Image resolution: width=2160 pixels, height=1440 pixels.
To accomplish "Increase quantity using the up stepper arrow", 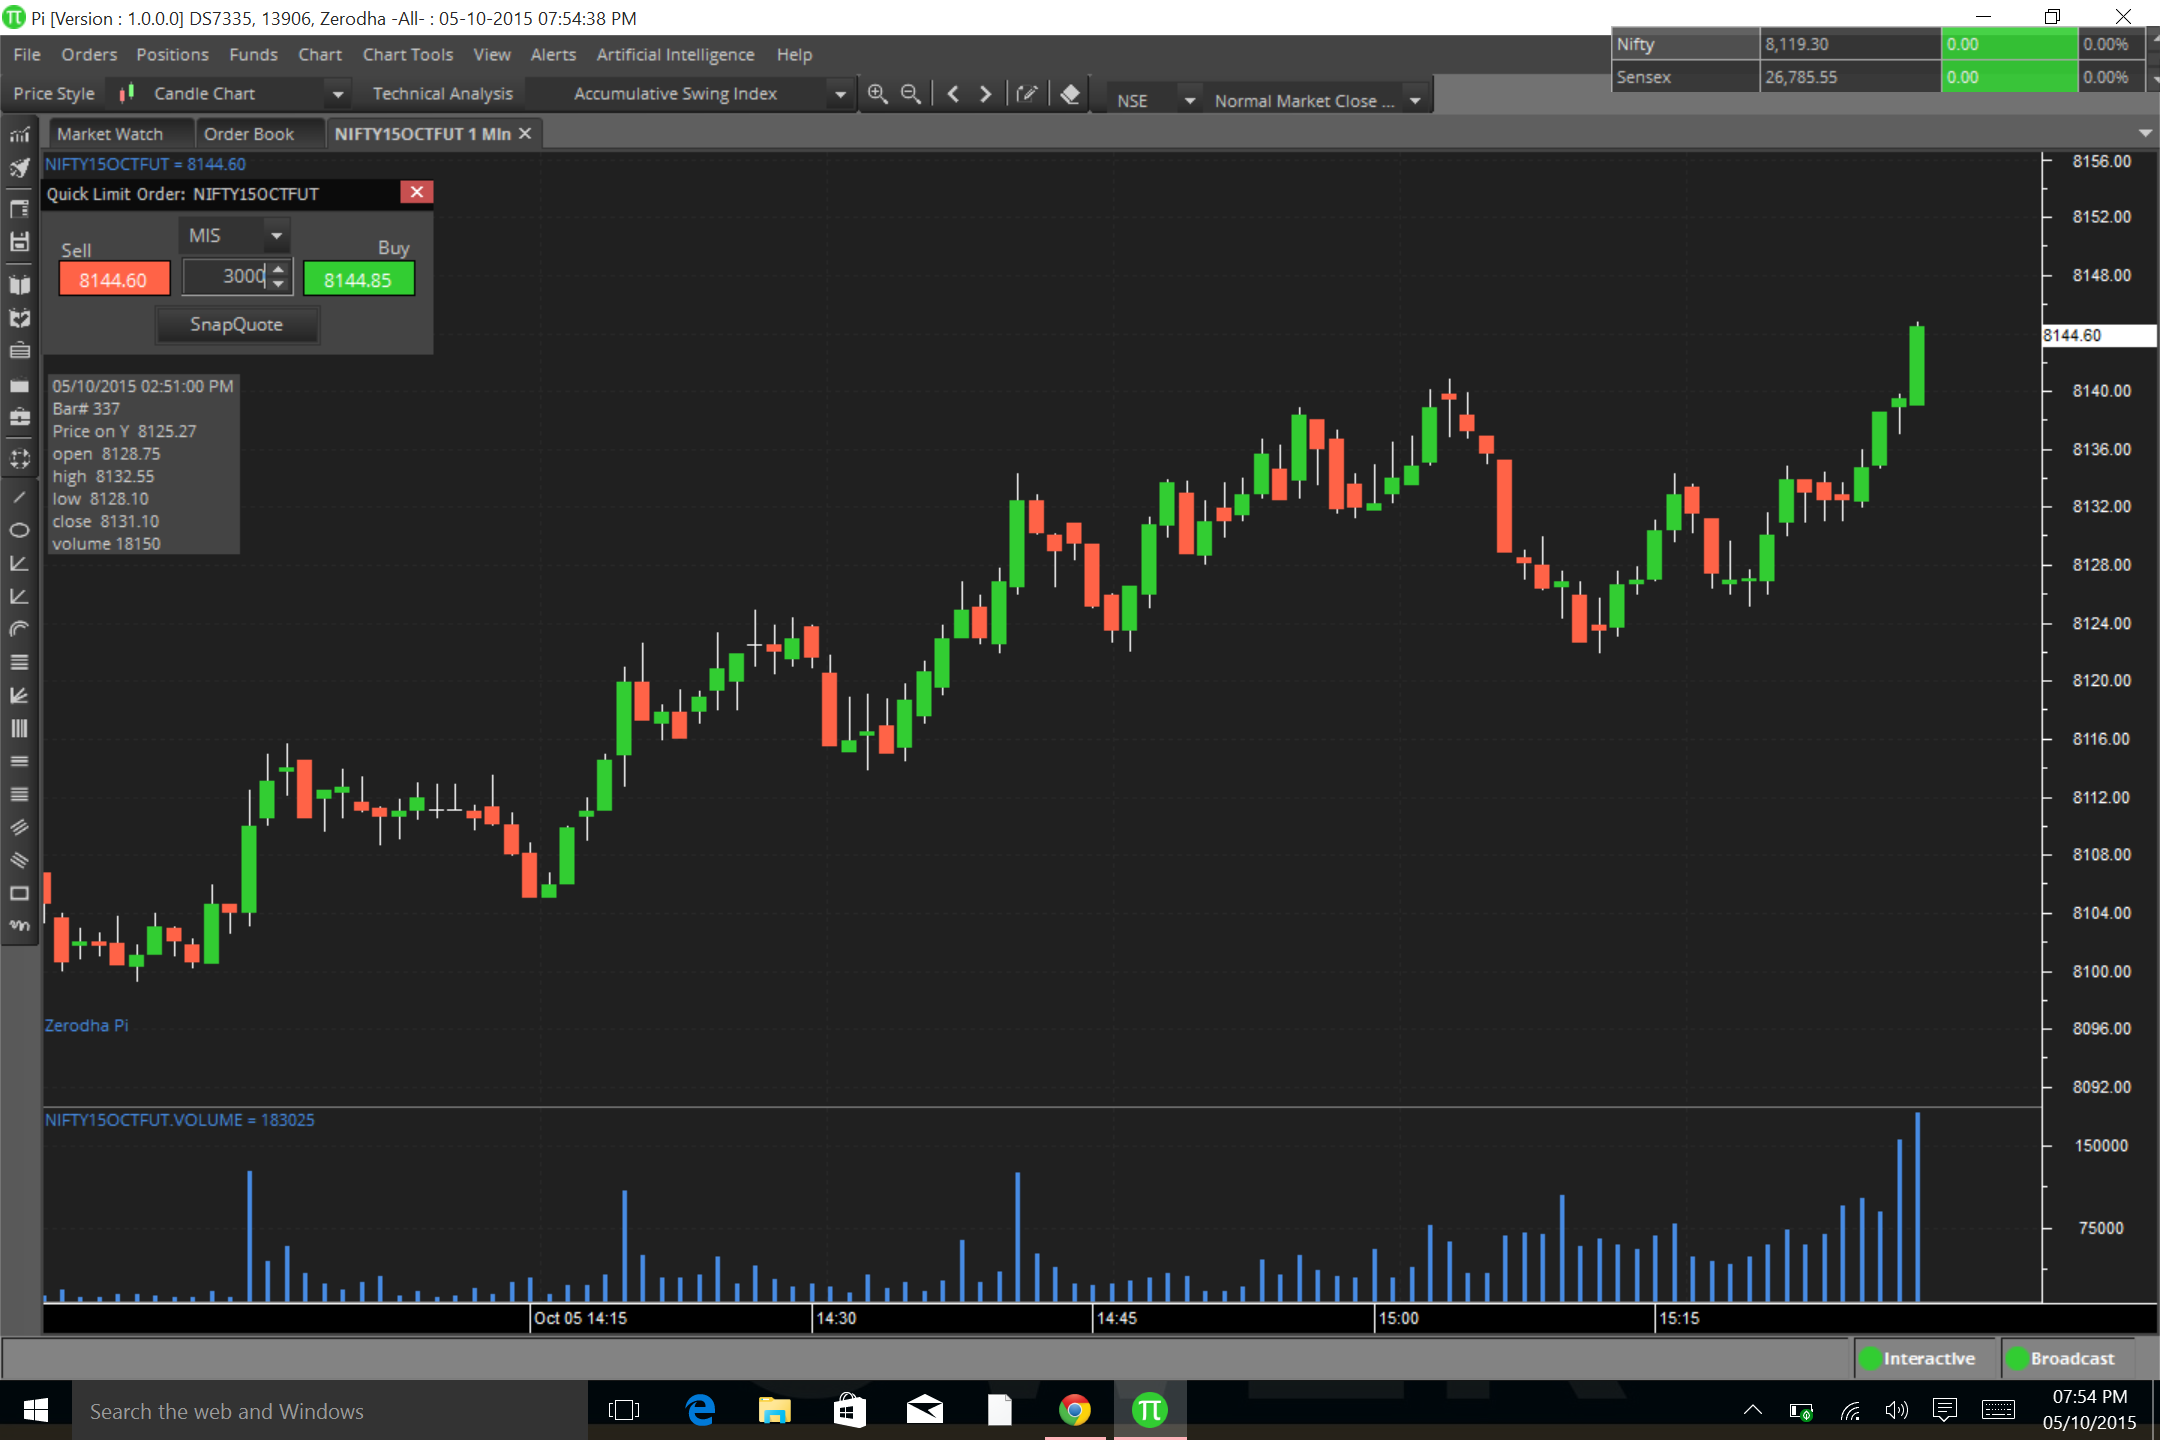I will tap(279, 268).
